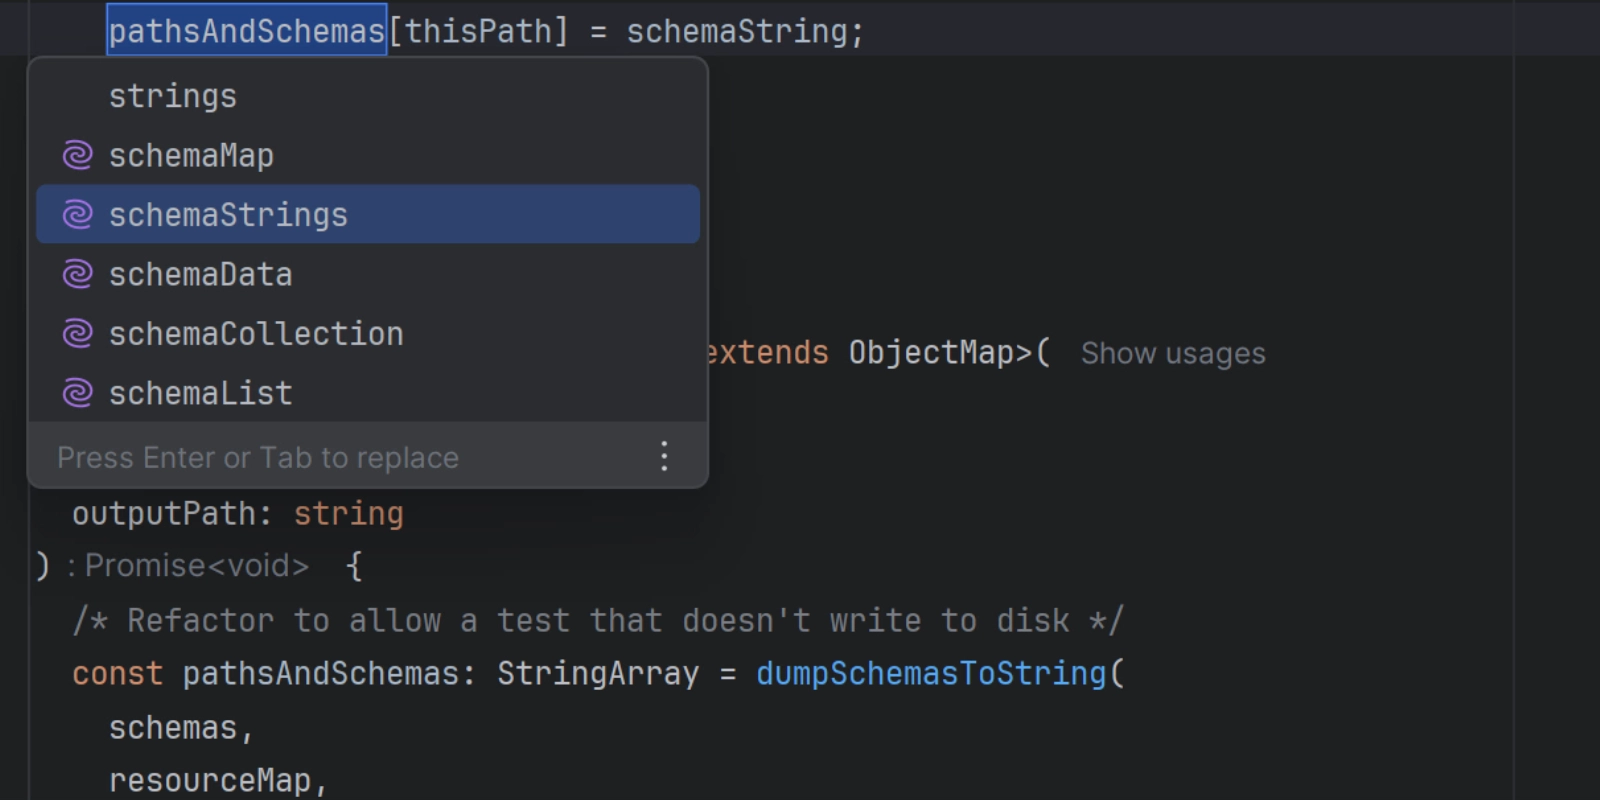Click the StringArray type annotation
The height and width of the screenshot is (800, 1600).
click(x=598, y=673)
